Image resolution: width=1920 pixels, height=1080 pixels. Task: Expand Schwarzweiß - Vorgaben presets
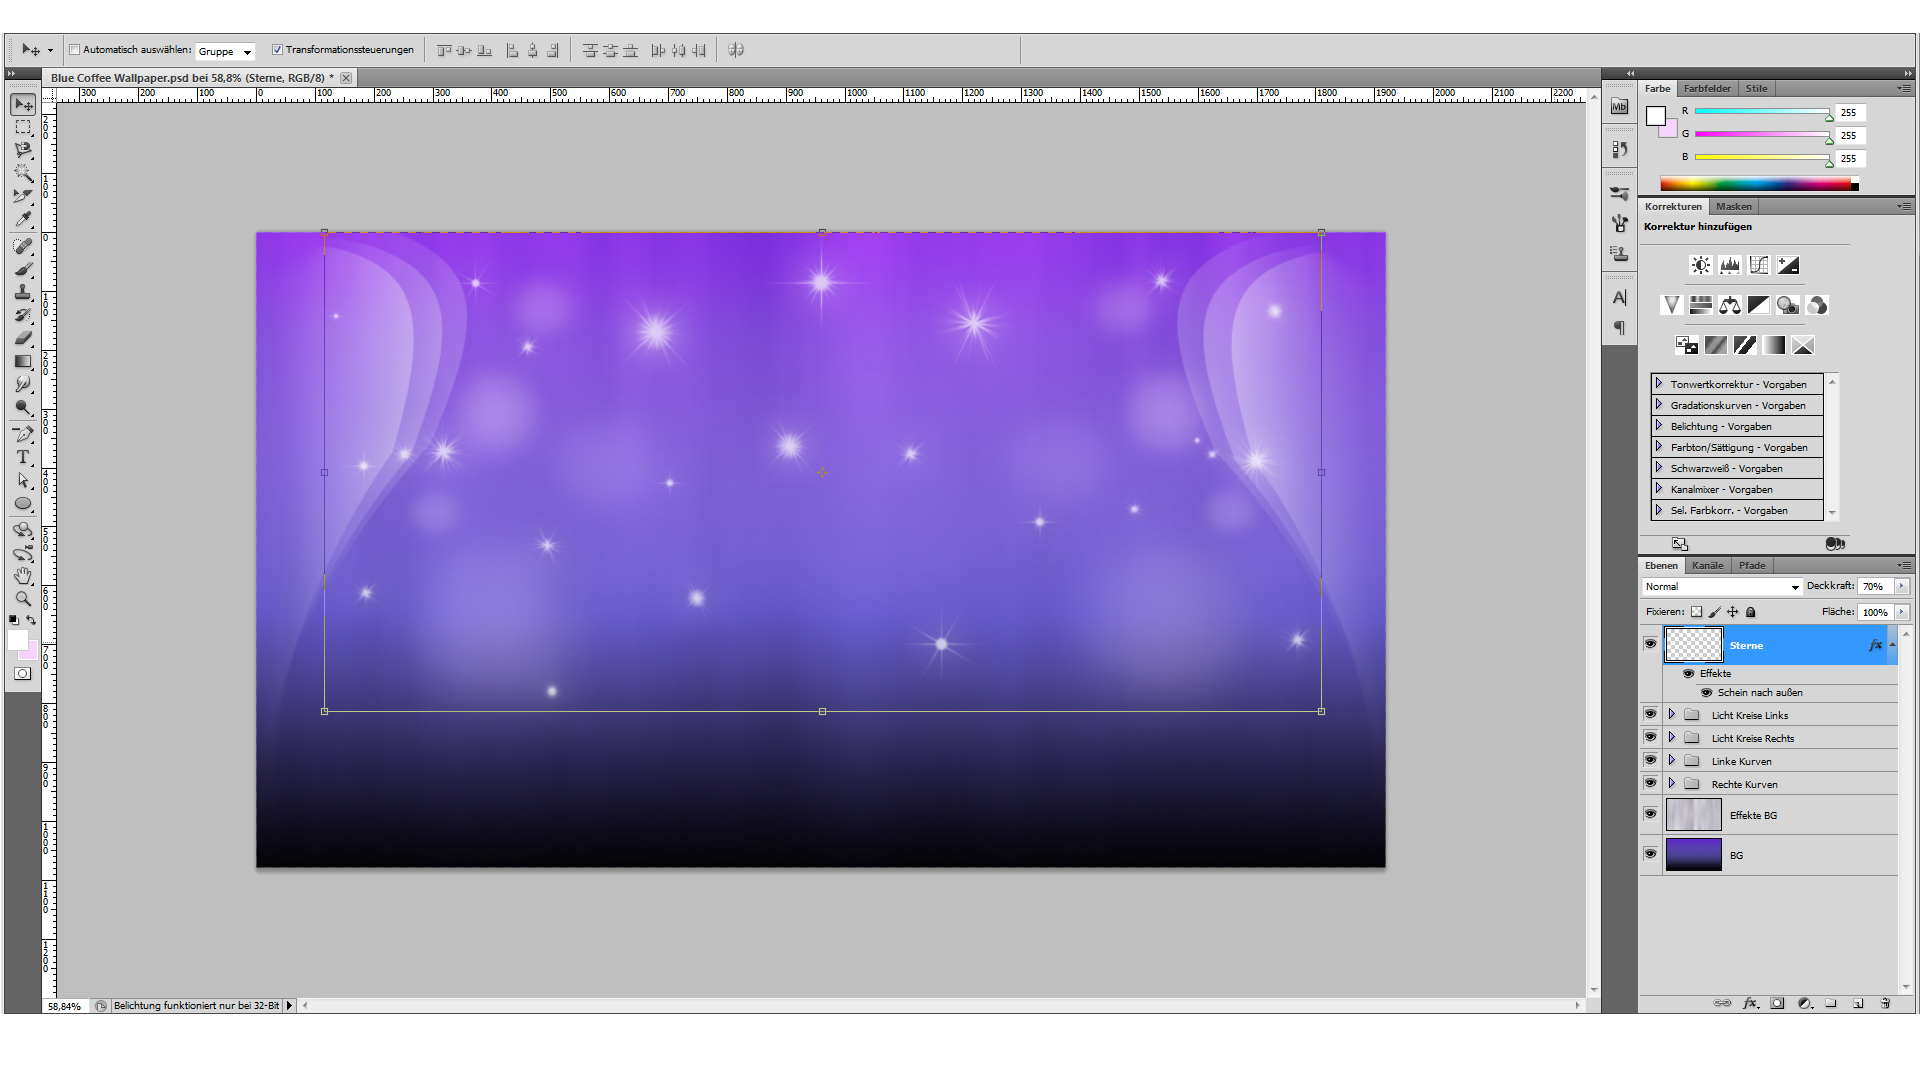(x=1659, y=468)
